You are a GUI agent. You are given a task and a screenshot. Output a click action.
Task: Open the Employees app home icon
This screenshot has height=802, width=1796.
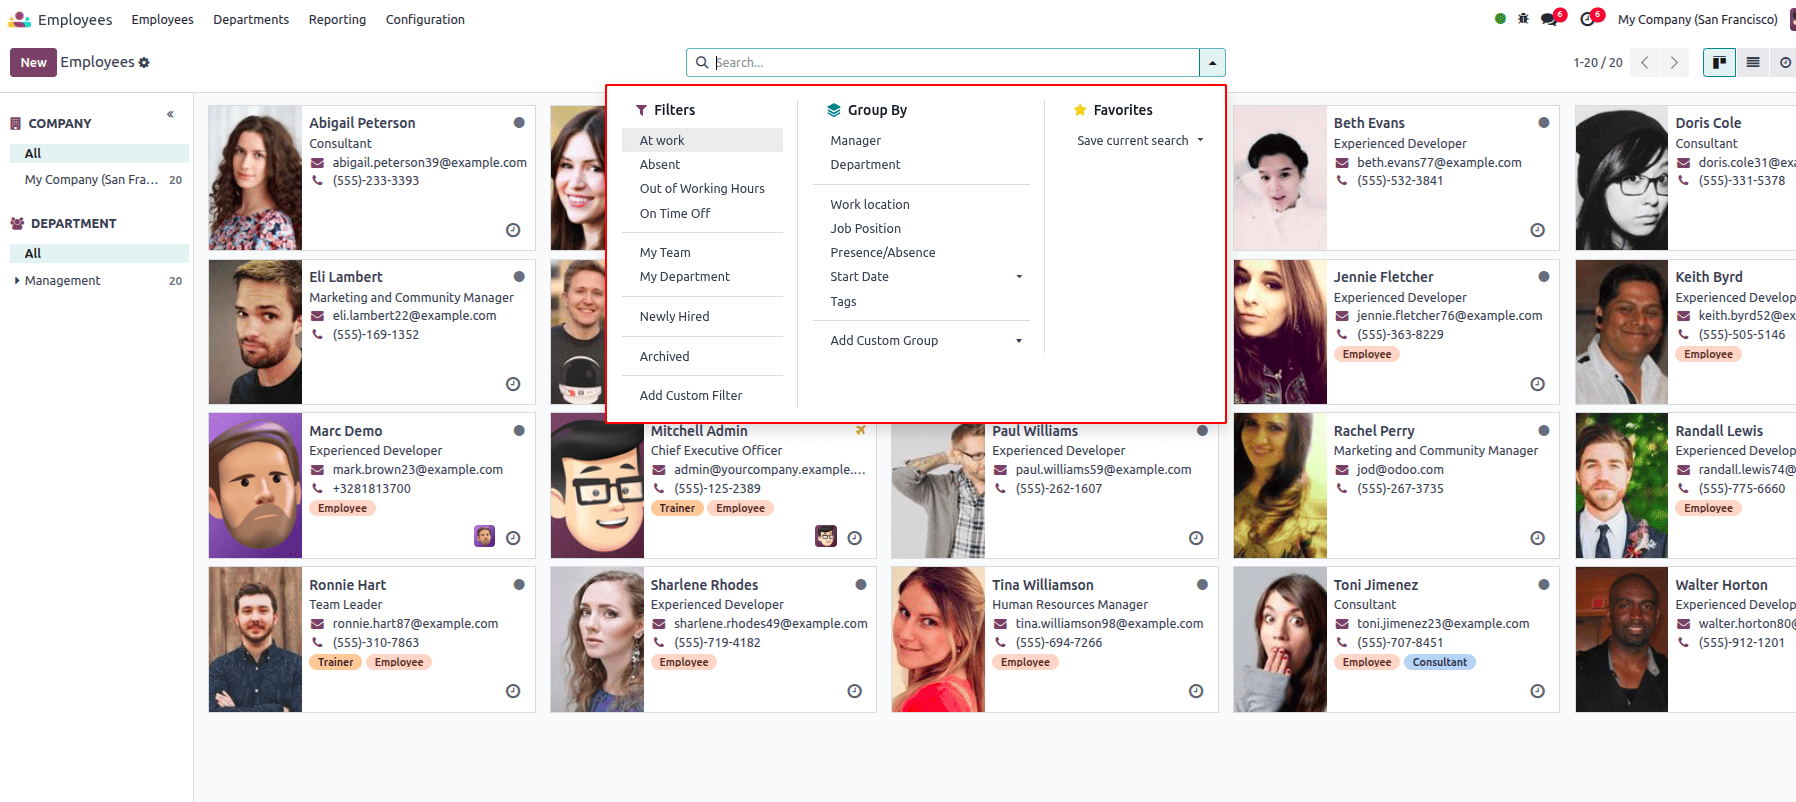(19, 19)
